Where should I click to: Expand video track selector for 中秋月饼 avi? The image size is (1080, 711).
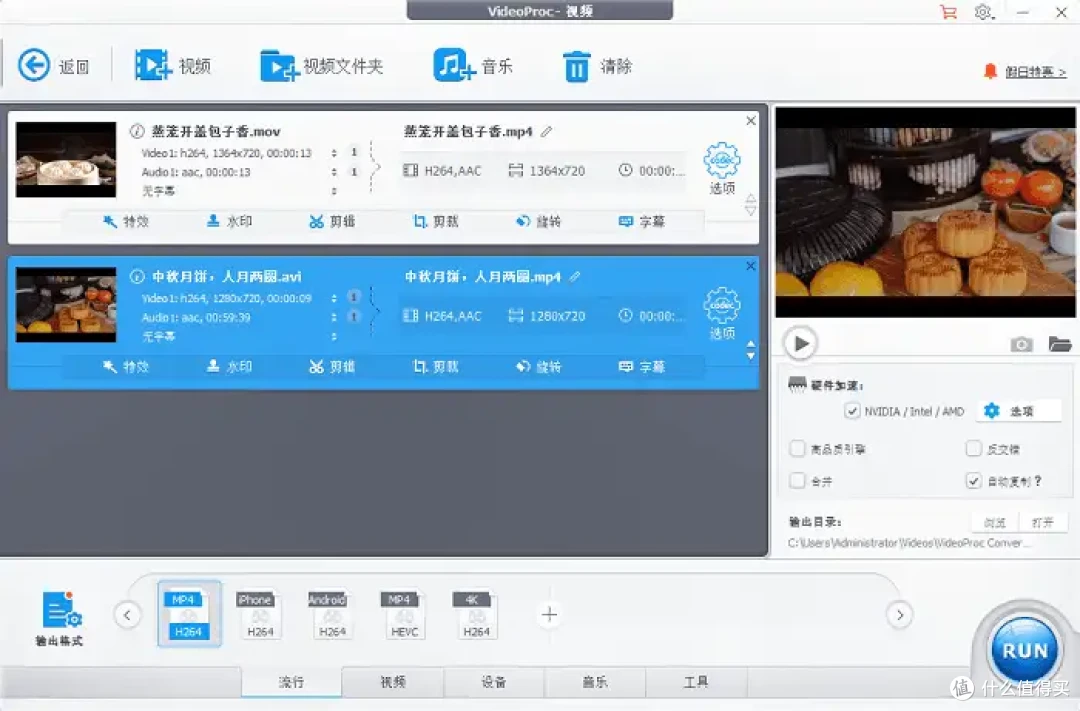334,298
